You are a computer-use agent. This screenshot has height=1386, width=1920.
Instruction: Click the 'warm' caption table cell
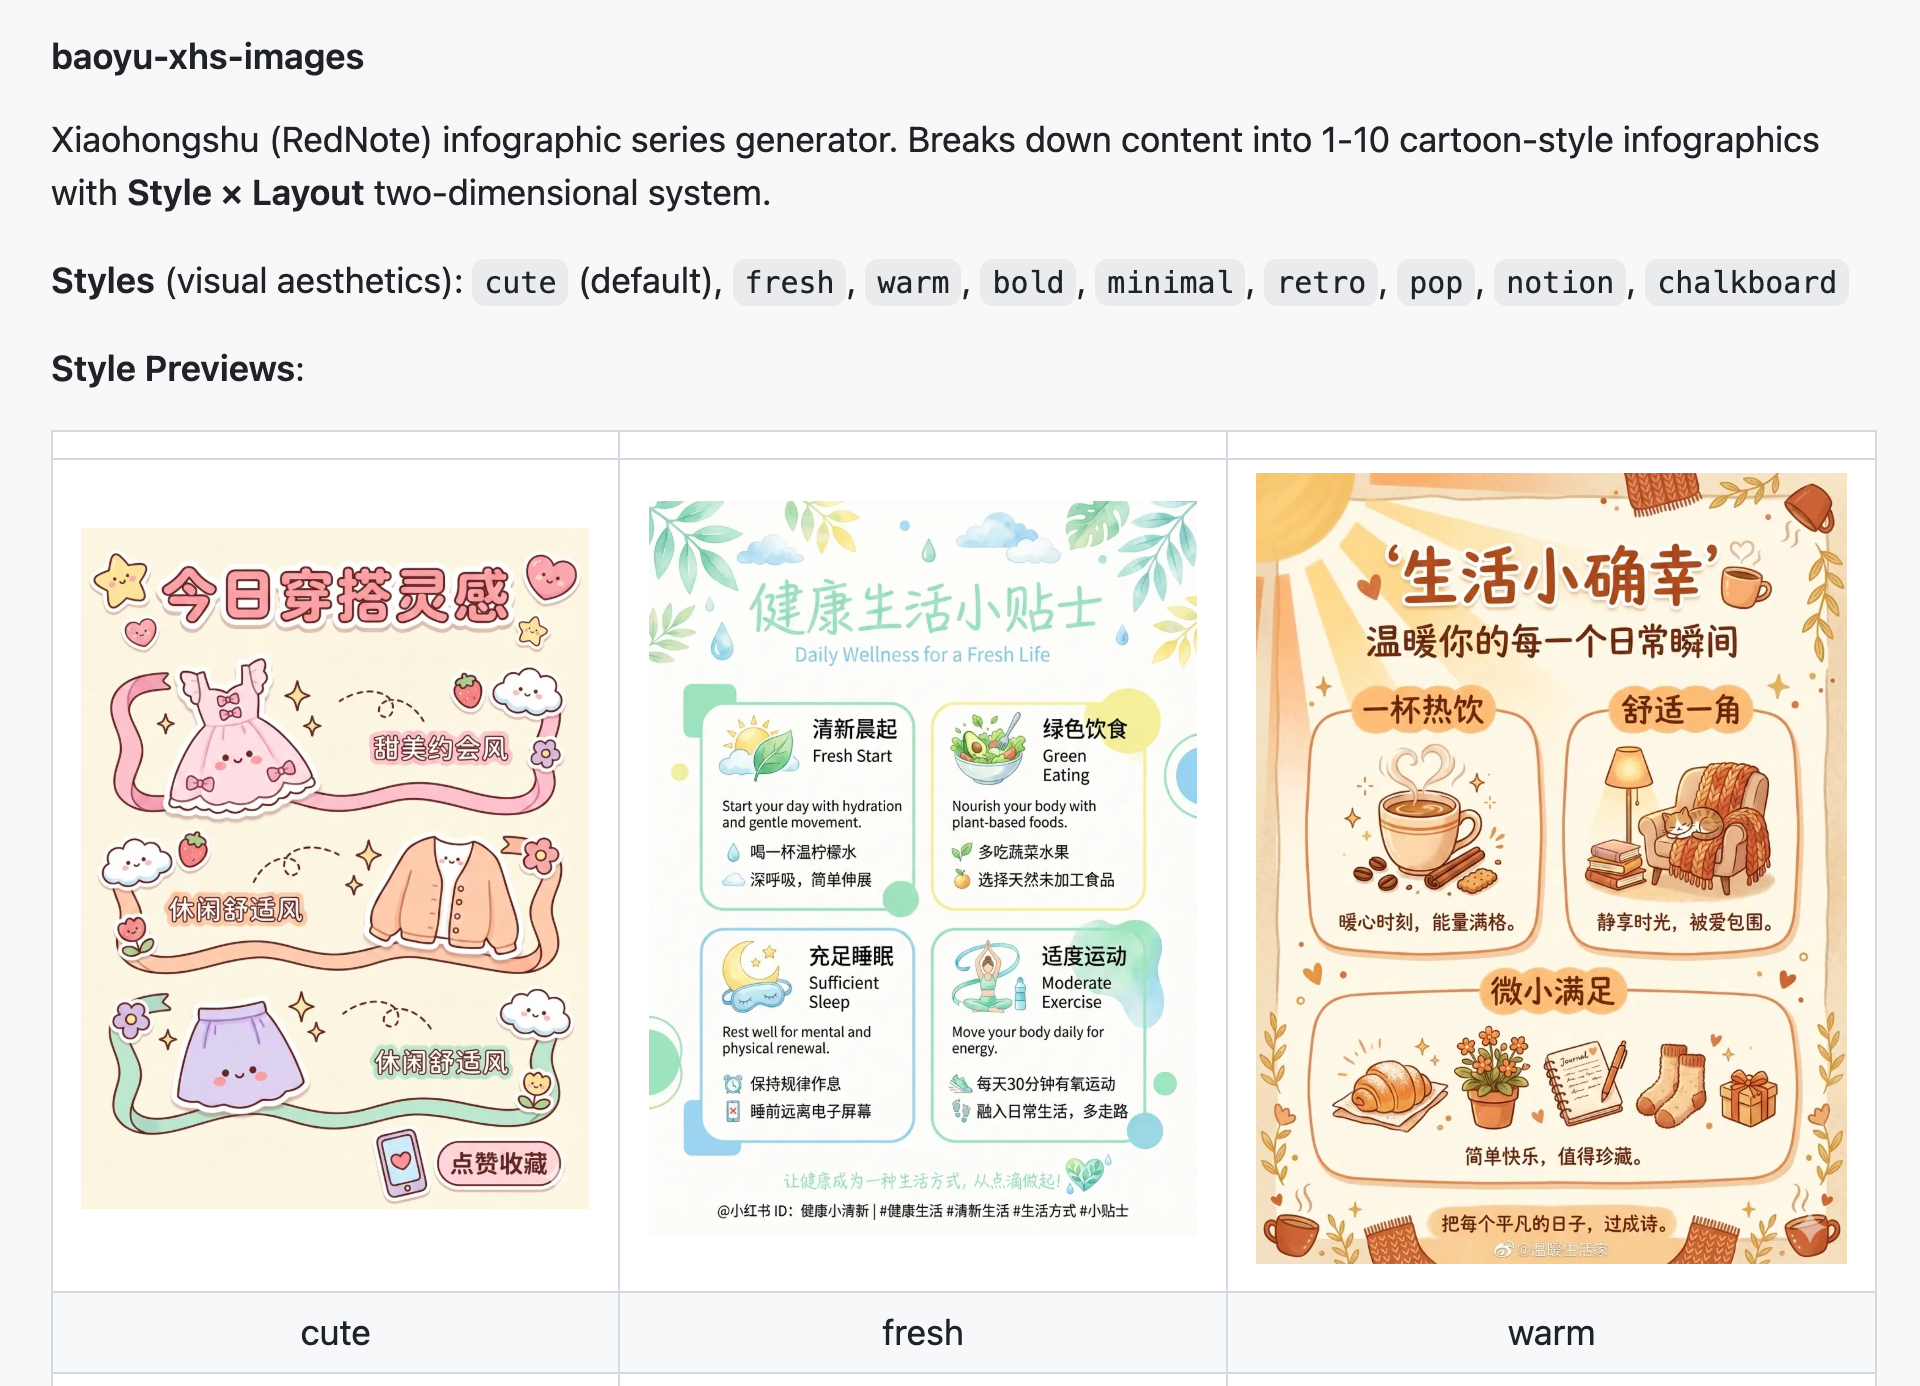[1551, 1332]
